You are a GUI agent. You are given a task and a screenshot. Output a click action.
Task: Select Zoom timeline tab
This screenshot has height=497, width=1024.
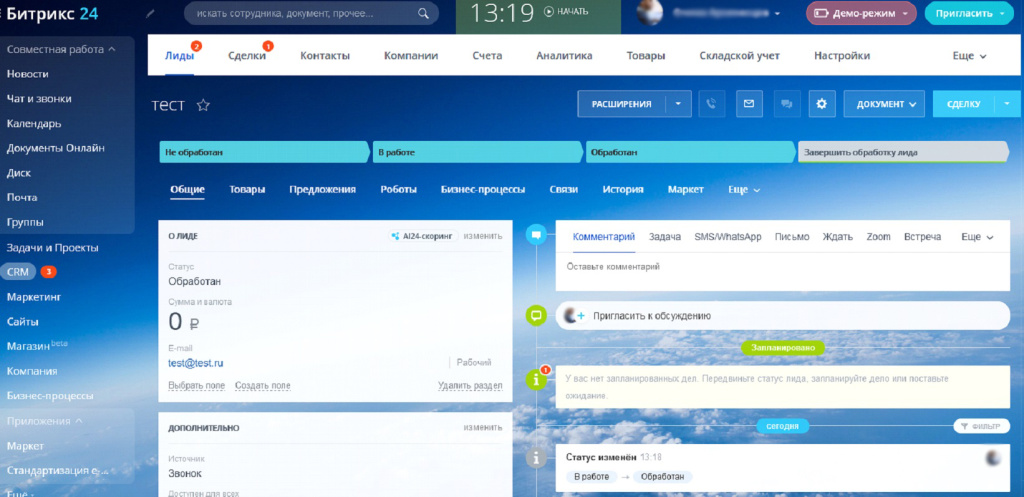coord(878,237)
